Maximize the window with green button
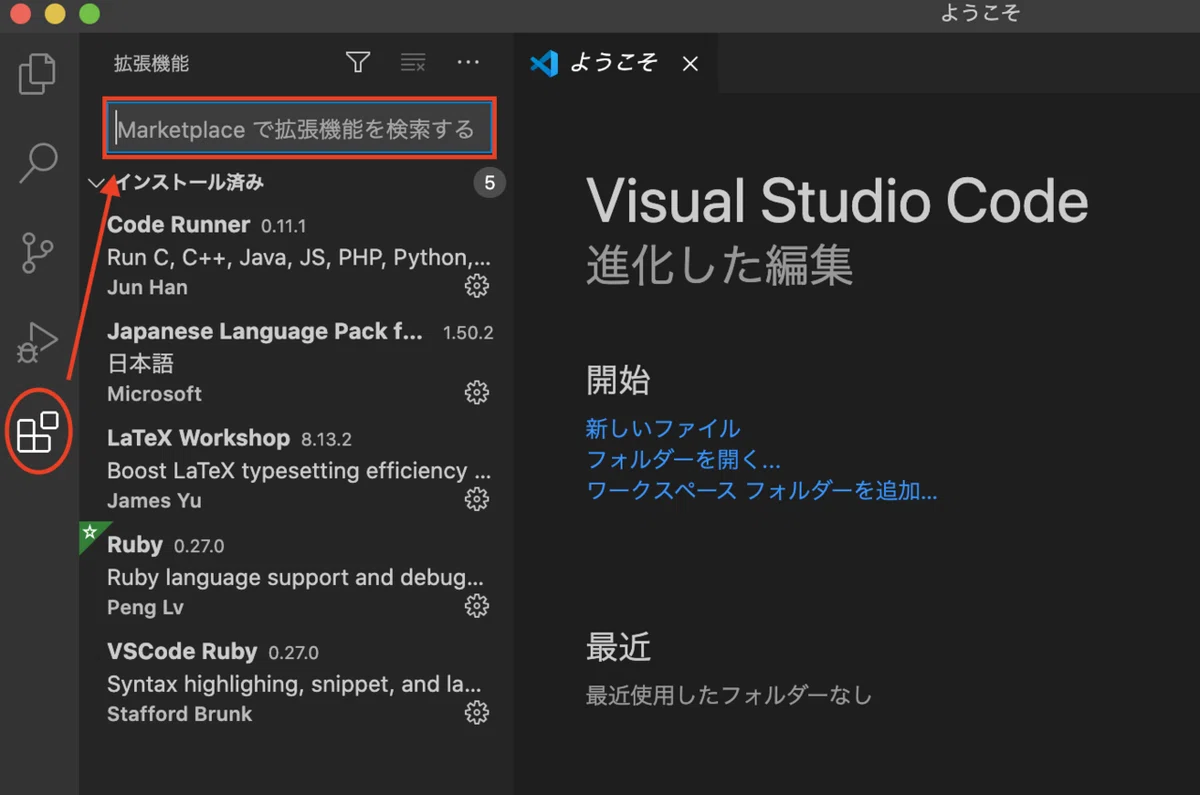 click(89, 14)
